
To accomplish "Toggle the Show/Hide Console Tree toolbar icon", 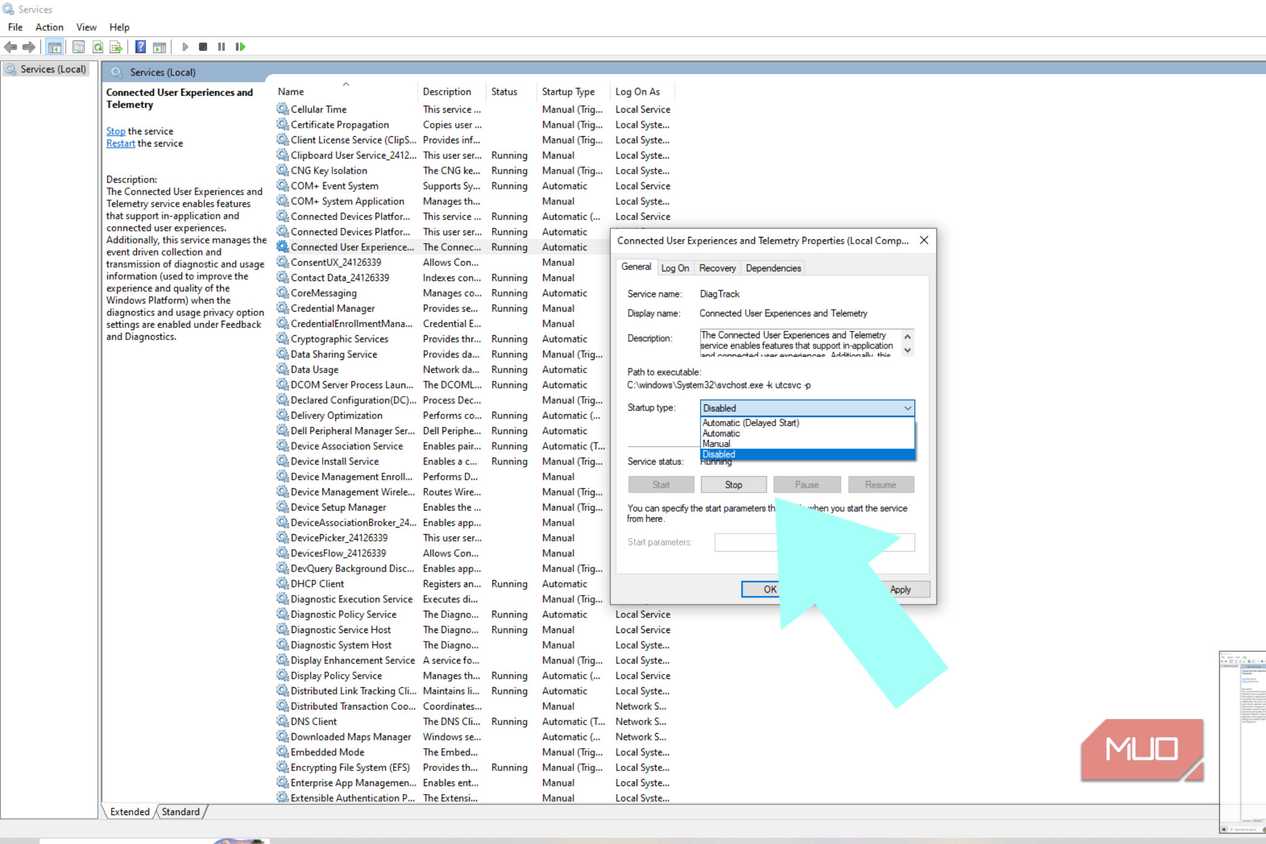I will click(x=55, y=47).
